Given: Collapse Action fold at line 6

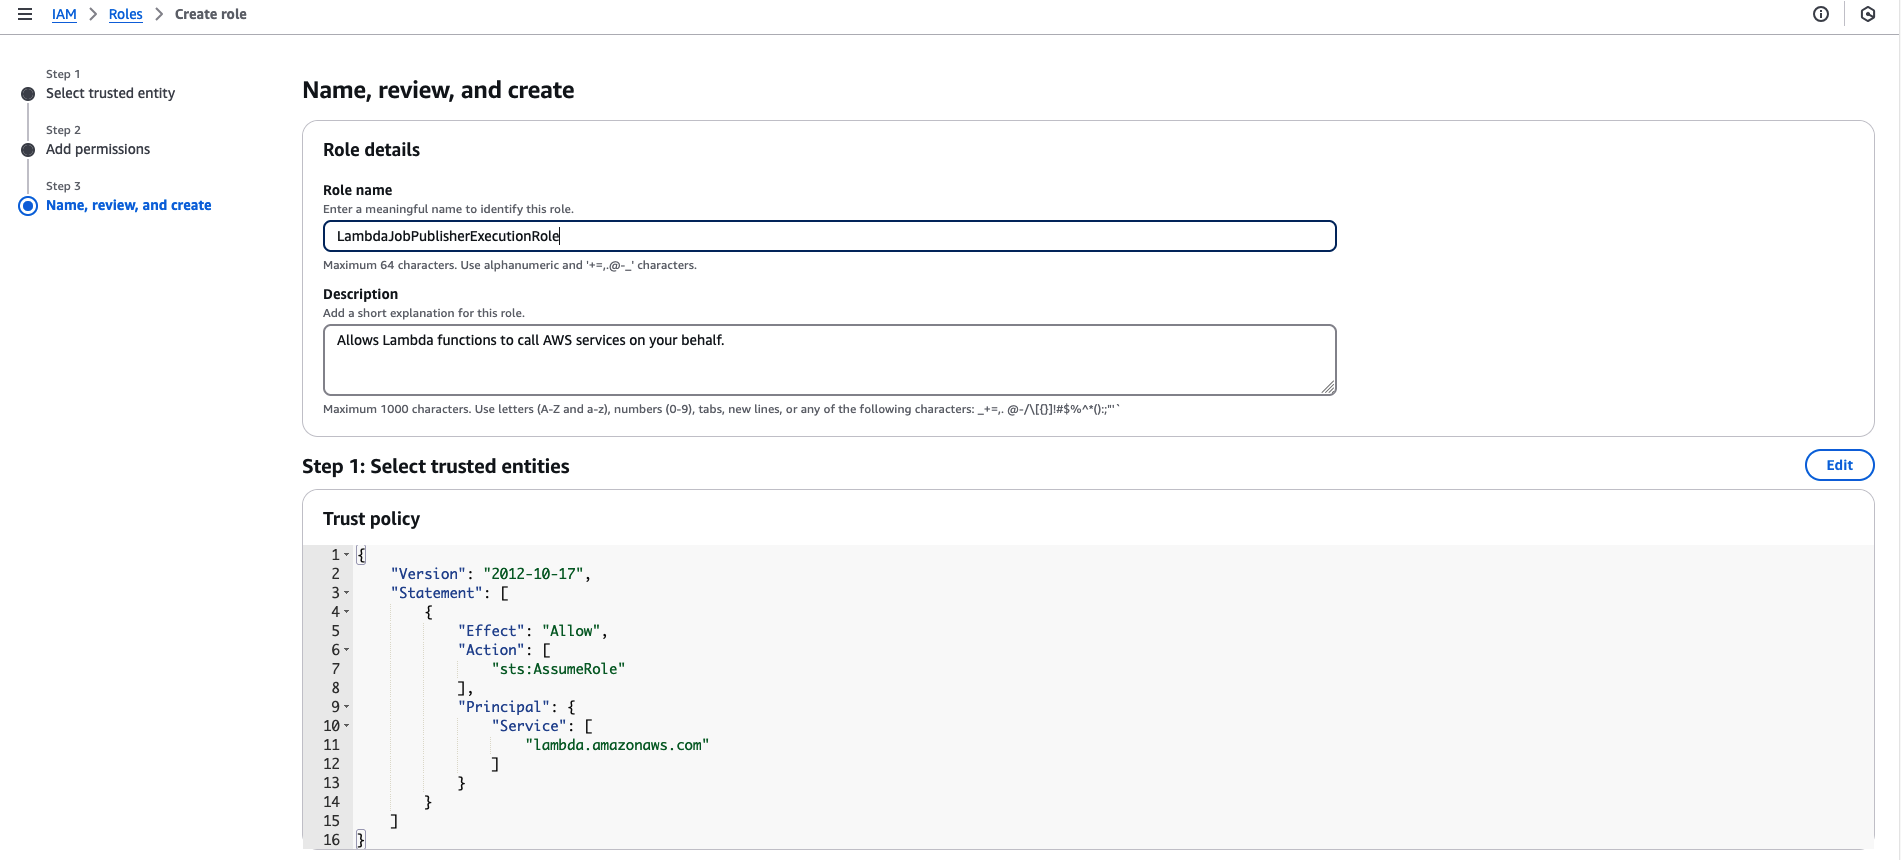Looking at the screenshot, I should tap(347, 650).
